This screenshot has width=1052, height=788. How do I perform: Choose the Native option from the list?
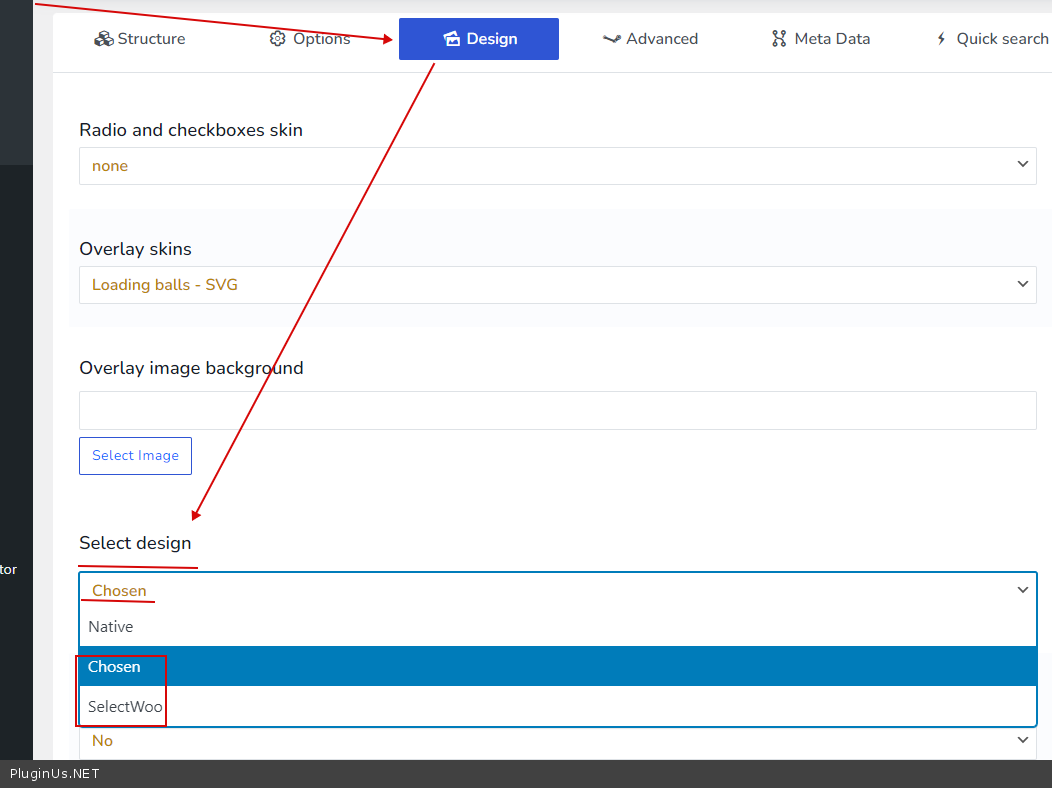click(x=111, y=627)
